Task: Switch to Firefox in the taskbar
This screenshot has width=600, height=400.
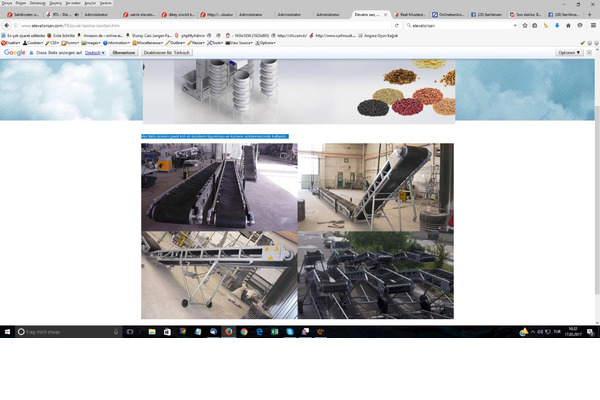Action: point(228,332)
